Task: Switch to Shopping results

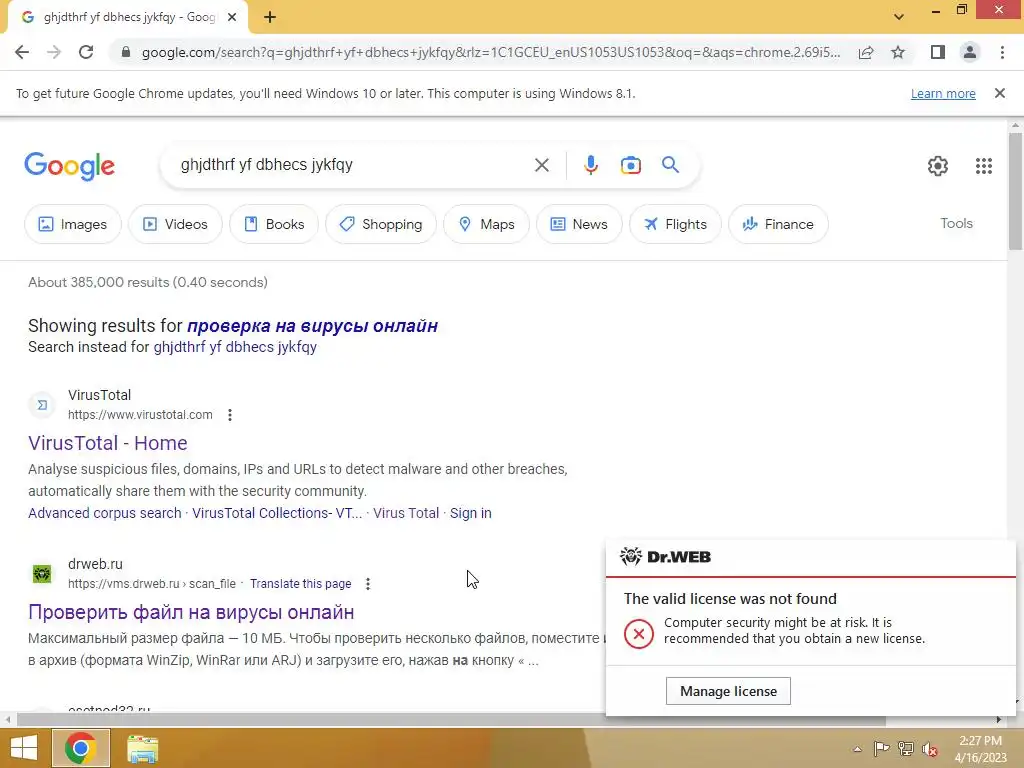Action: [x=381, y=224]
